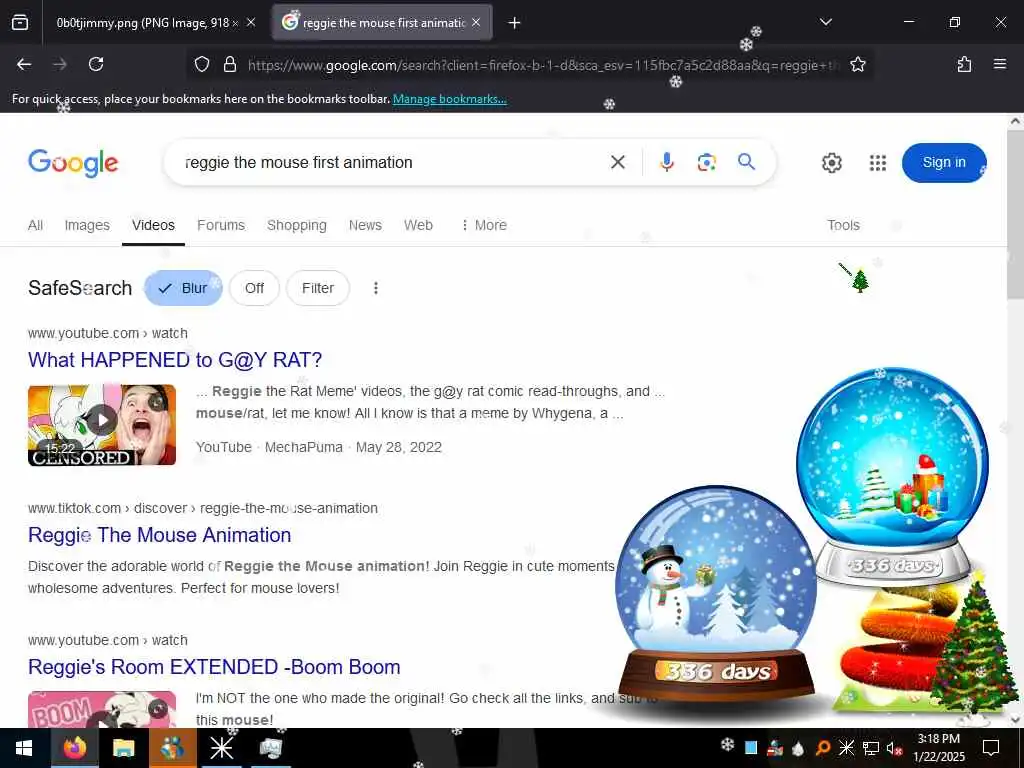Open 'Reggie The Mouse Animation' TikTok result

159,535
